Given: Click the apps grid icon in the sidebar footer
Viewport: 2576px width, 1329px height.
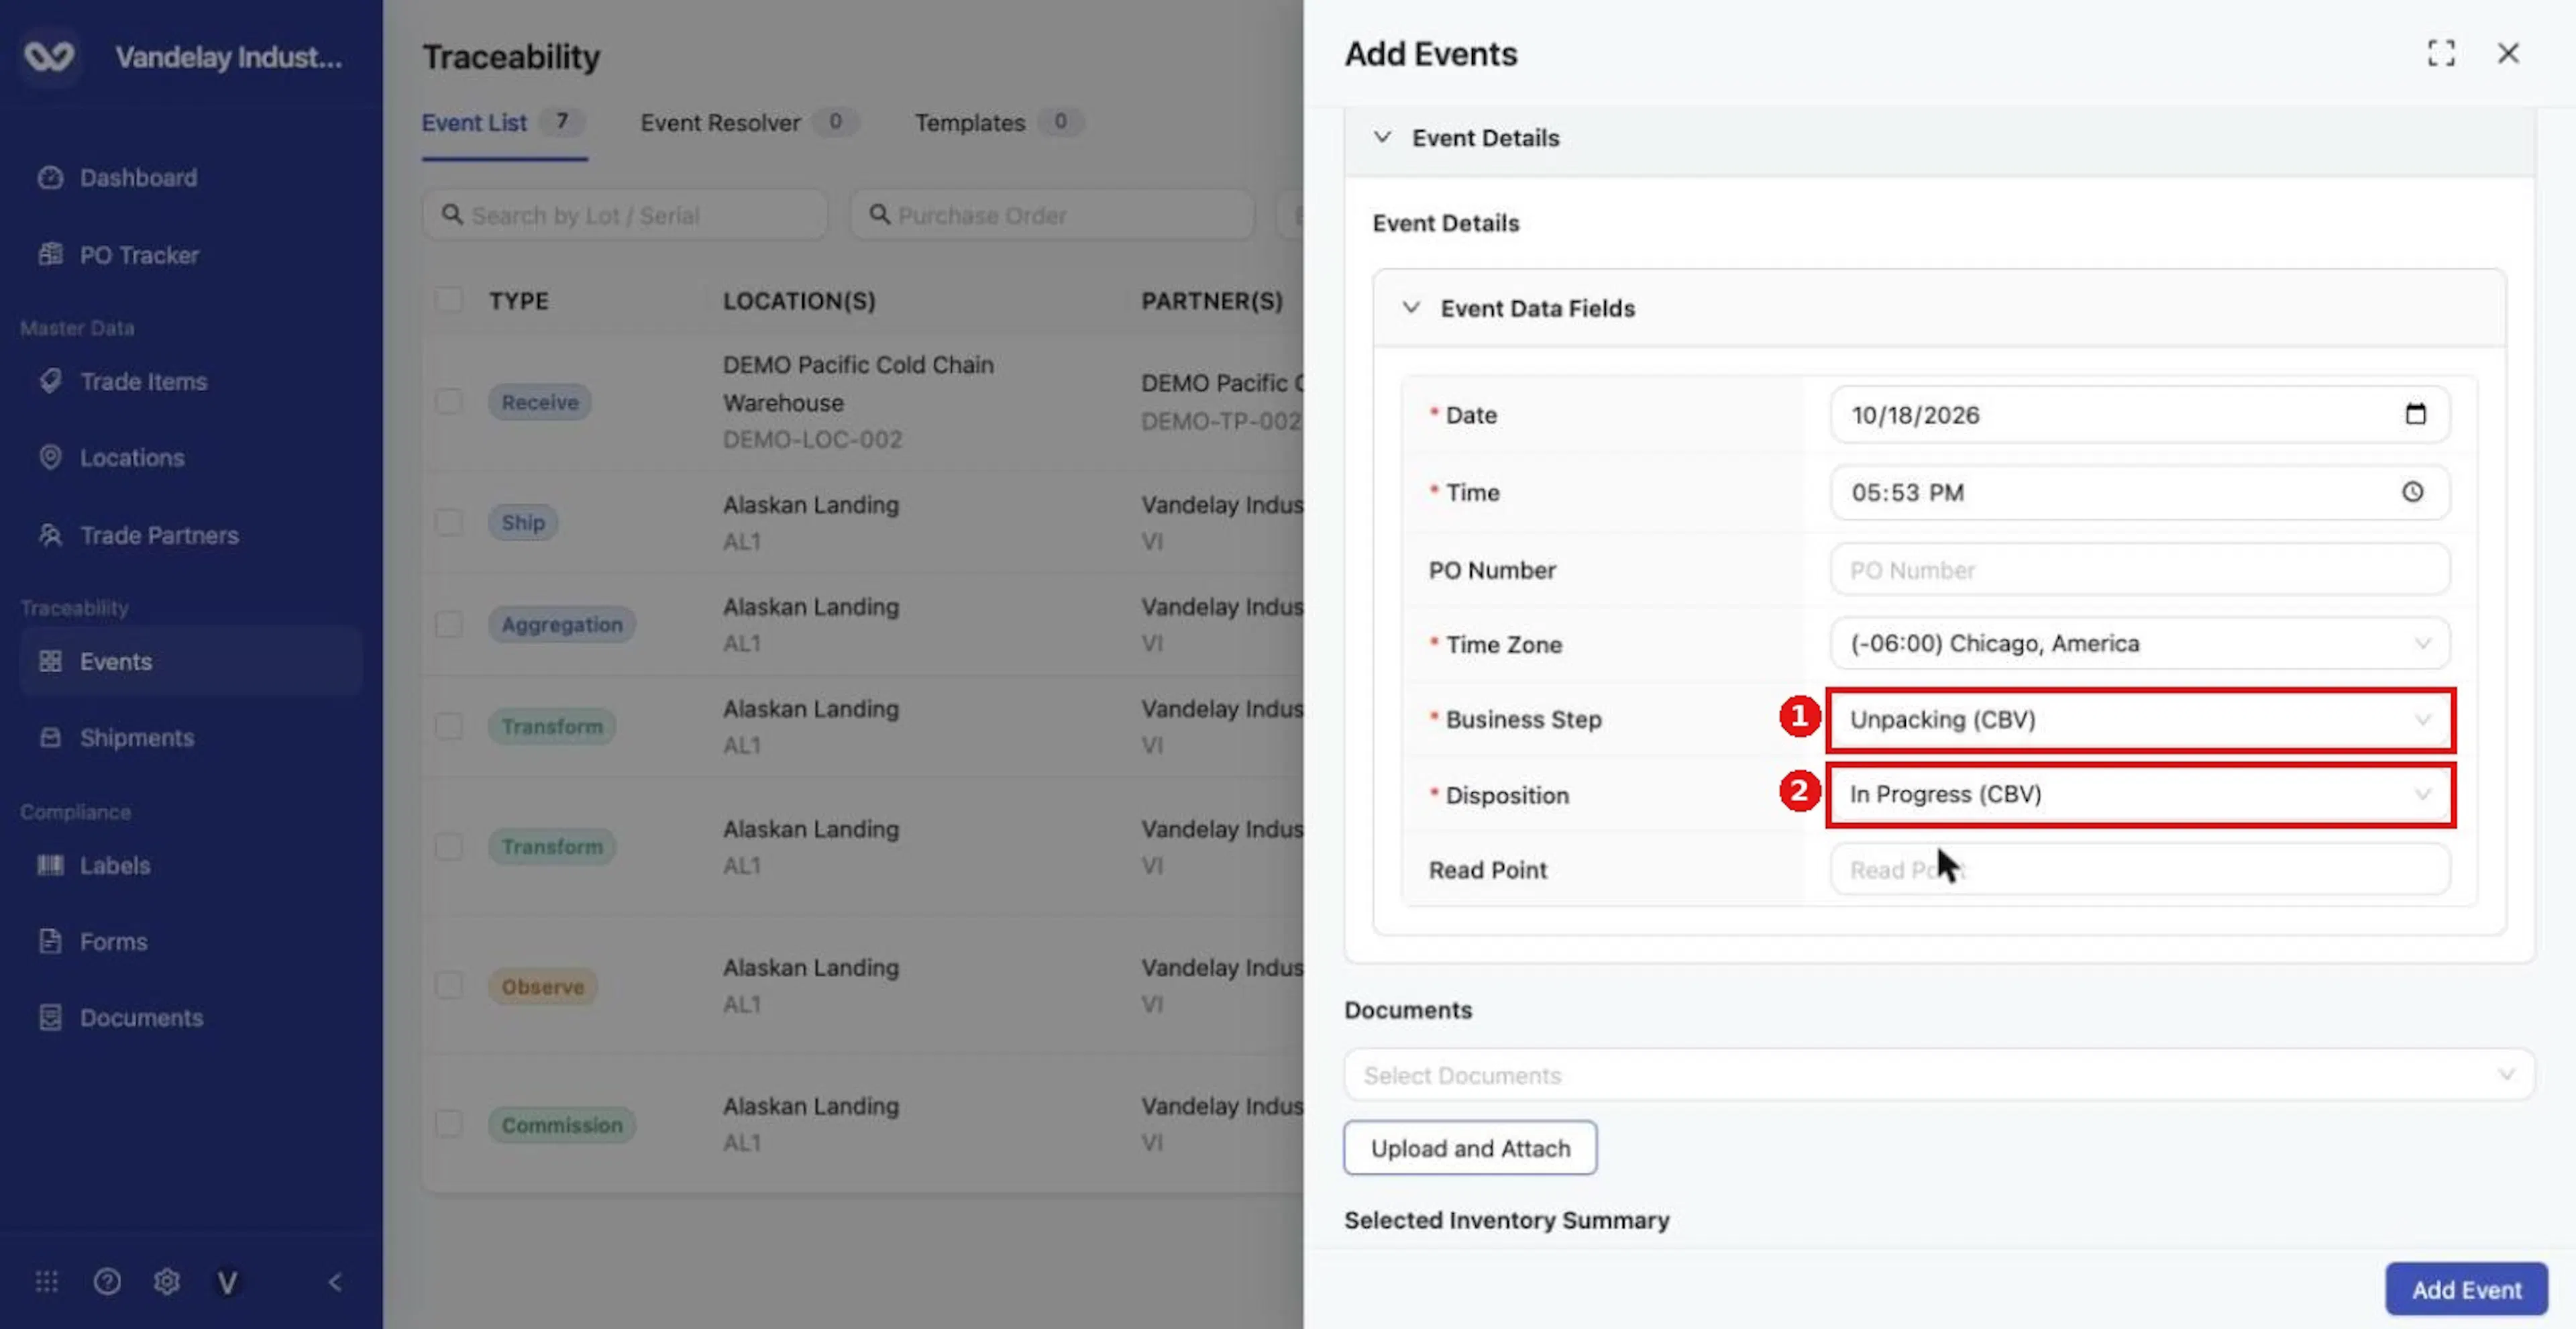Looking at the screenshot, I should pyautogui.click(x=47, y=1282).
